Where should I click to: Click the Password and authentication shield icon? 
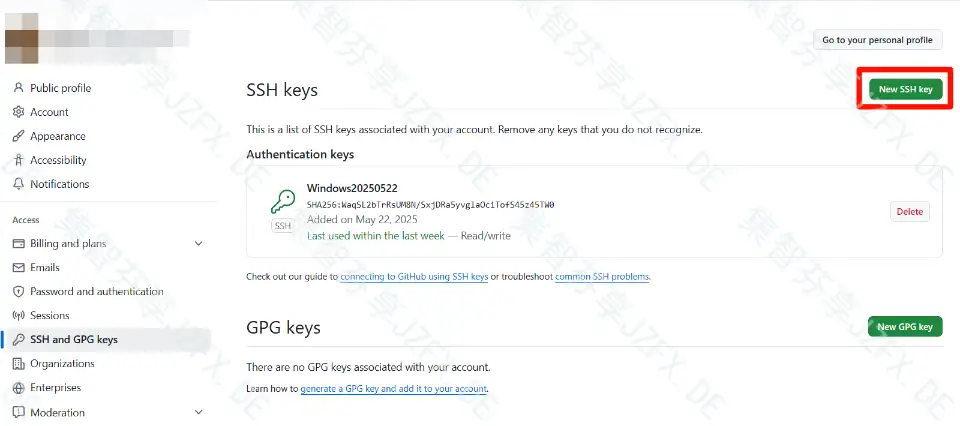click(18, 291)
